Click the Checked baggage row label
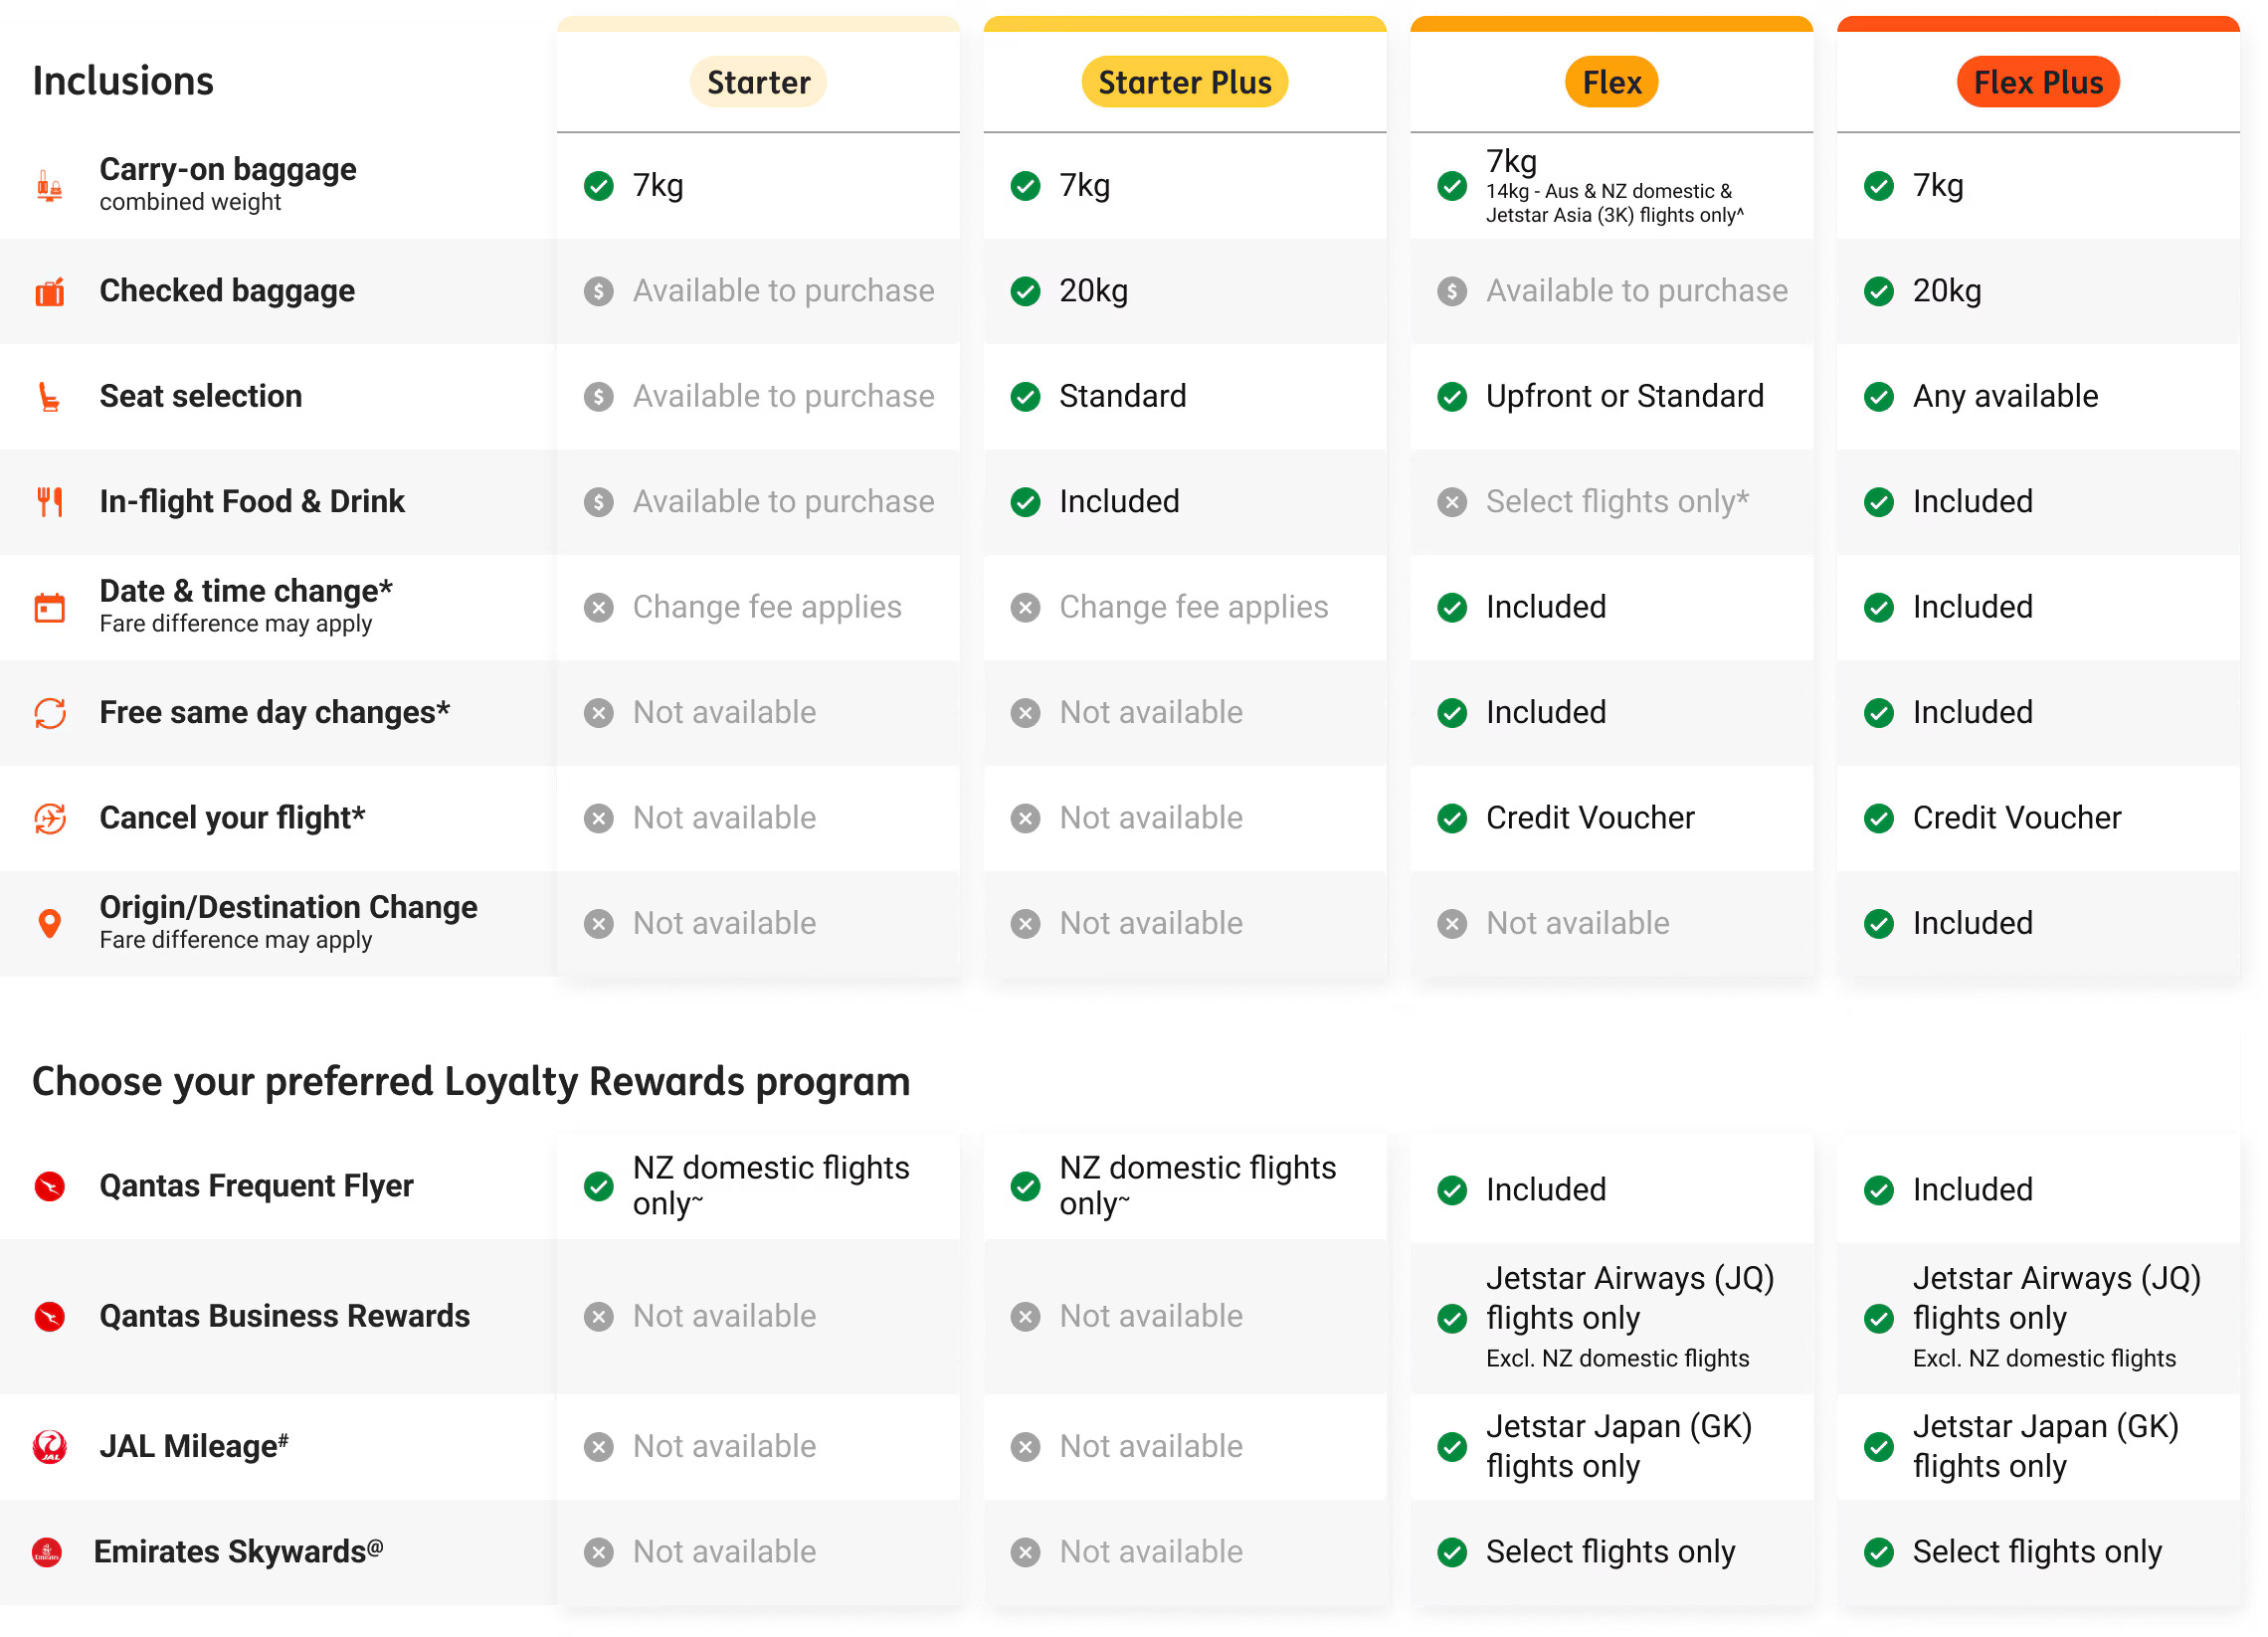The height and width of the screenshot is (1637, 2268). pyautogui.click(x=227, y=291)
